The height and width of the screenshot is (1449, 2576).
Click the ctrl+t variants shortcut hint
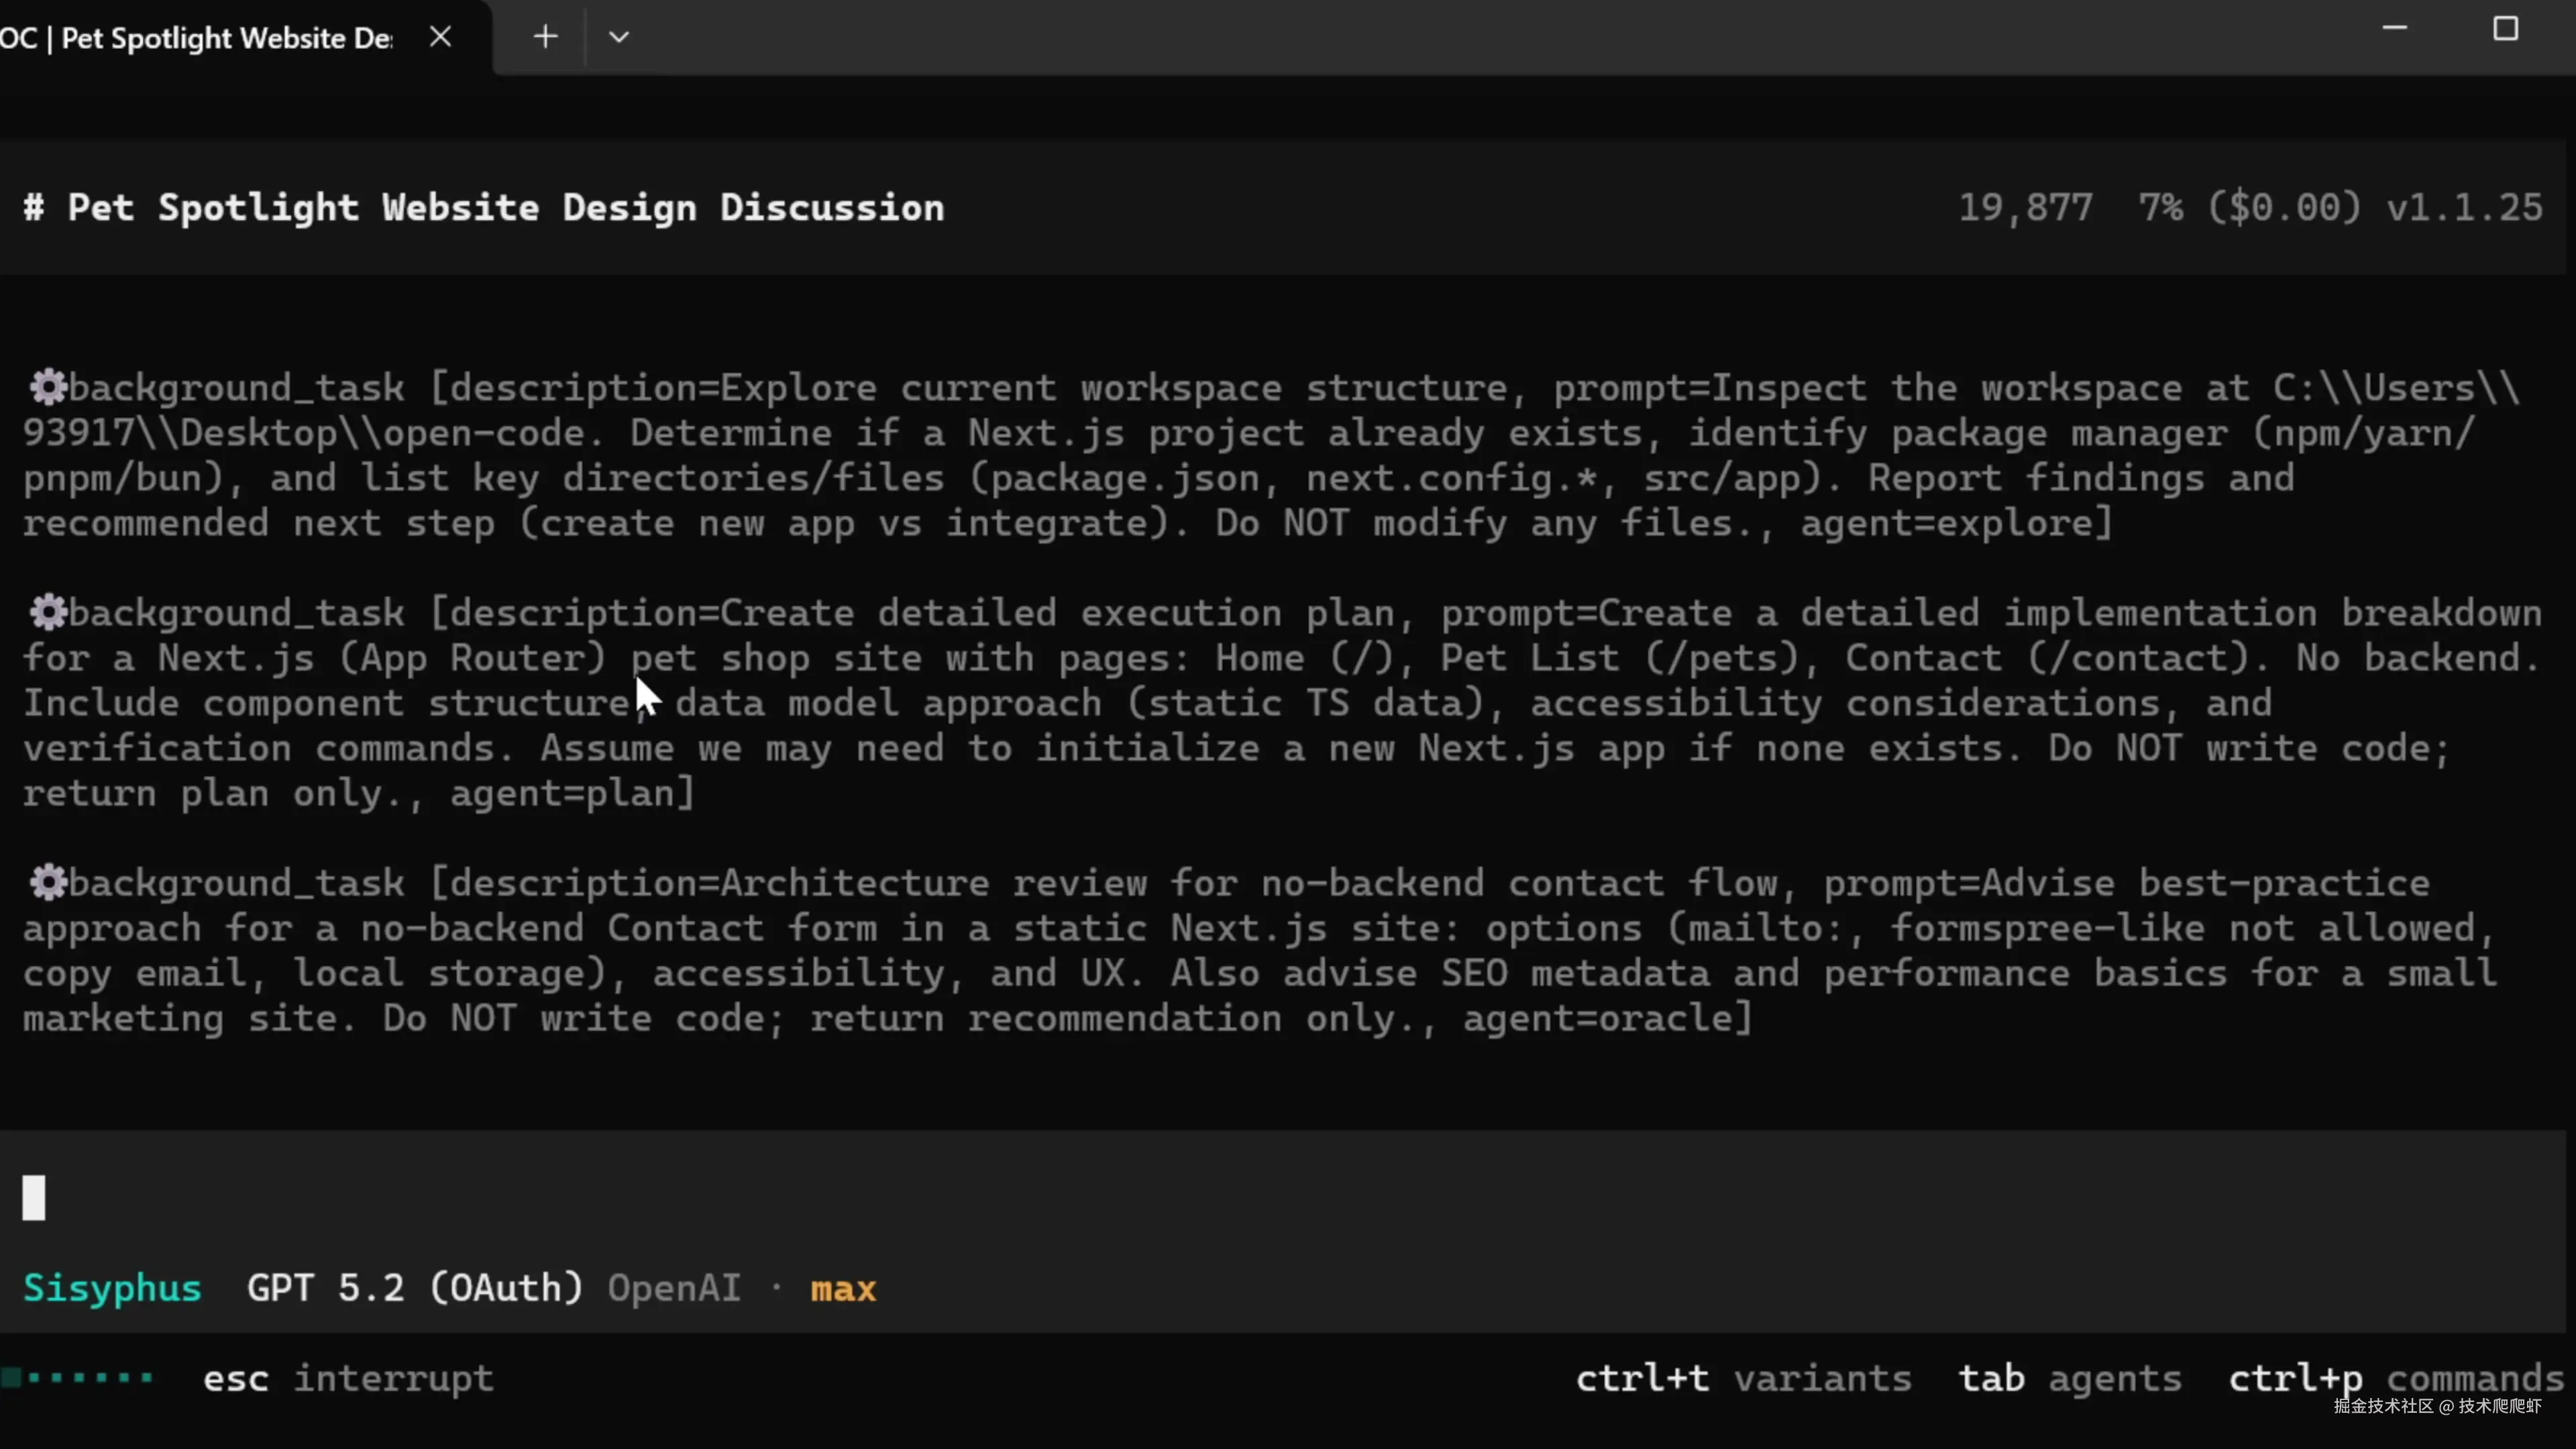1743,1379
